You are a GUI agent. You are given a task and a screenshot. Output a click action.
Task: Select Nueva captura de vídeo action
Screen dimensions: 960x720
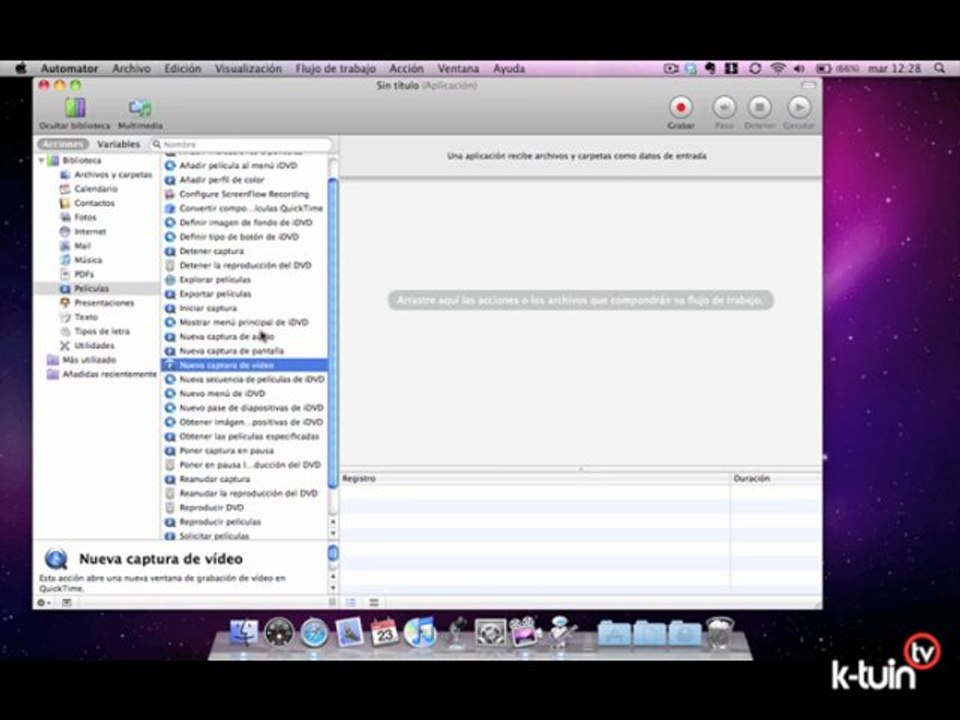(244, 365)
